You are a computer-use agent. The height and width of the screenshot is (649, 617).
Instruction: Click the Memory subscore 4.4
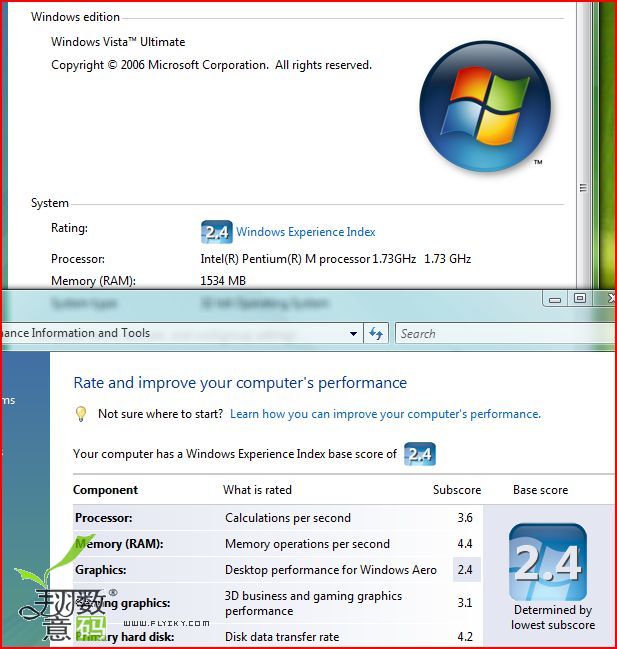click(x=465, y=544)
